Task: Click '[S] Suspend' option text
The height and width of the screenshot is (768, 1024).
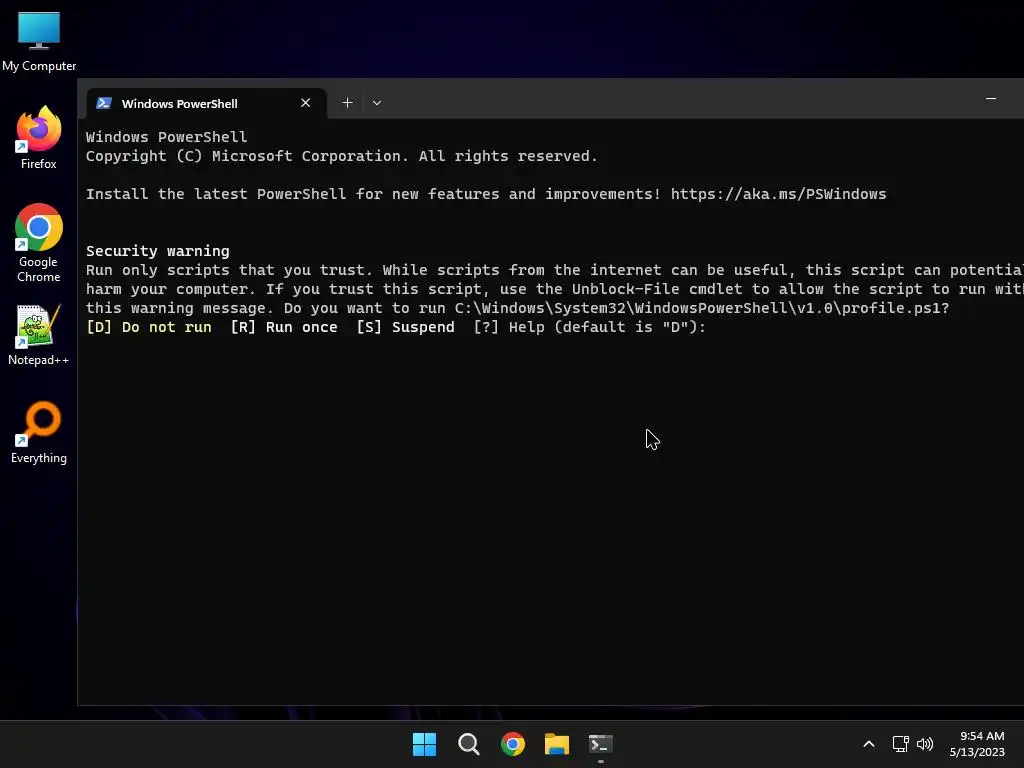Action: (406, 327)
